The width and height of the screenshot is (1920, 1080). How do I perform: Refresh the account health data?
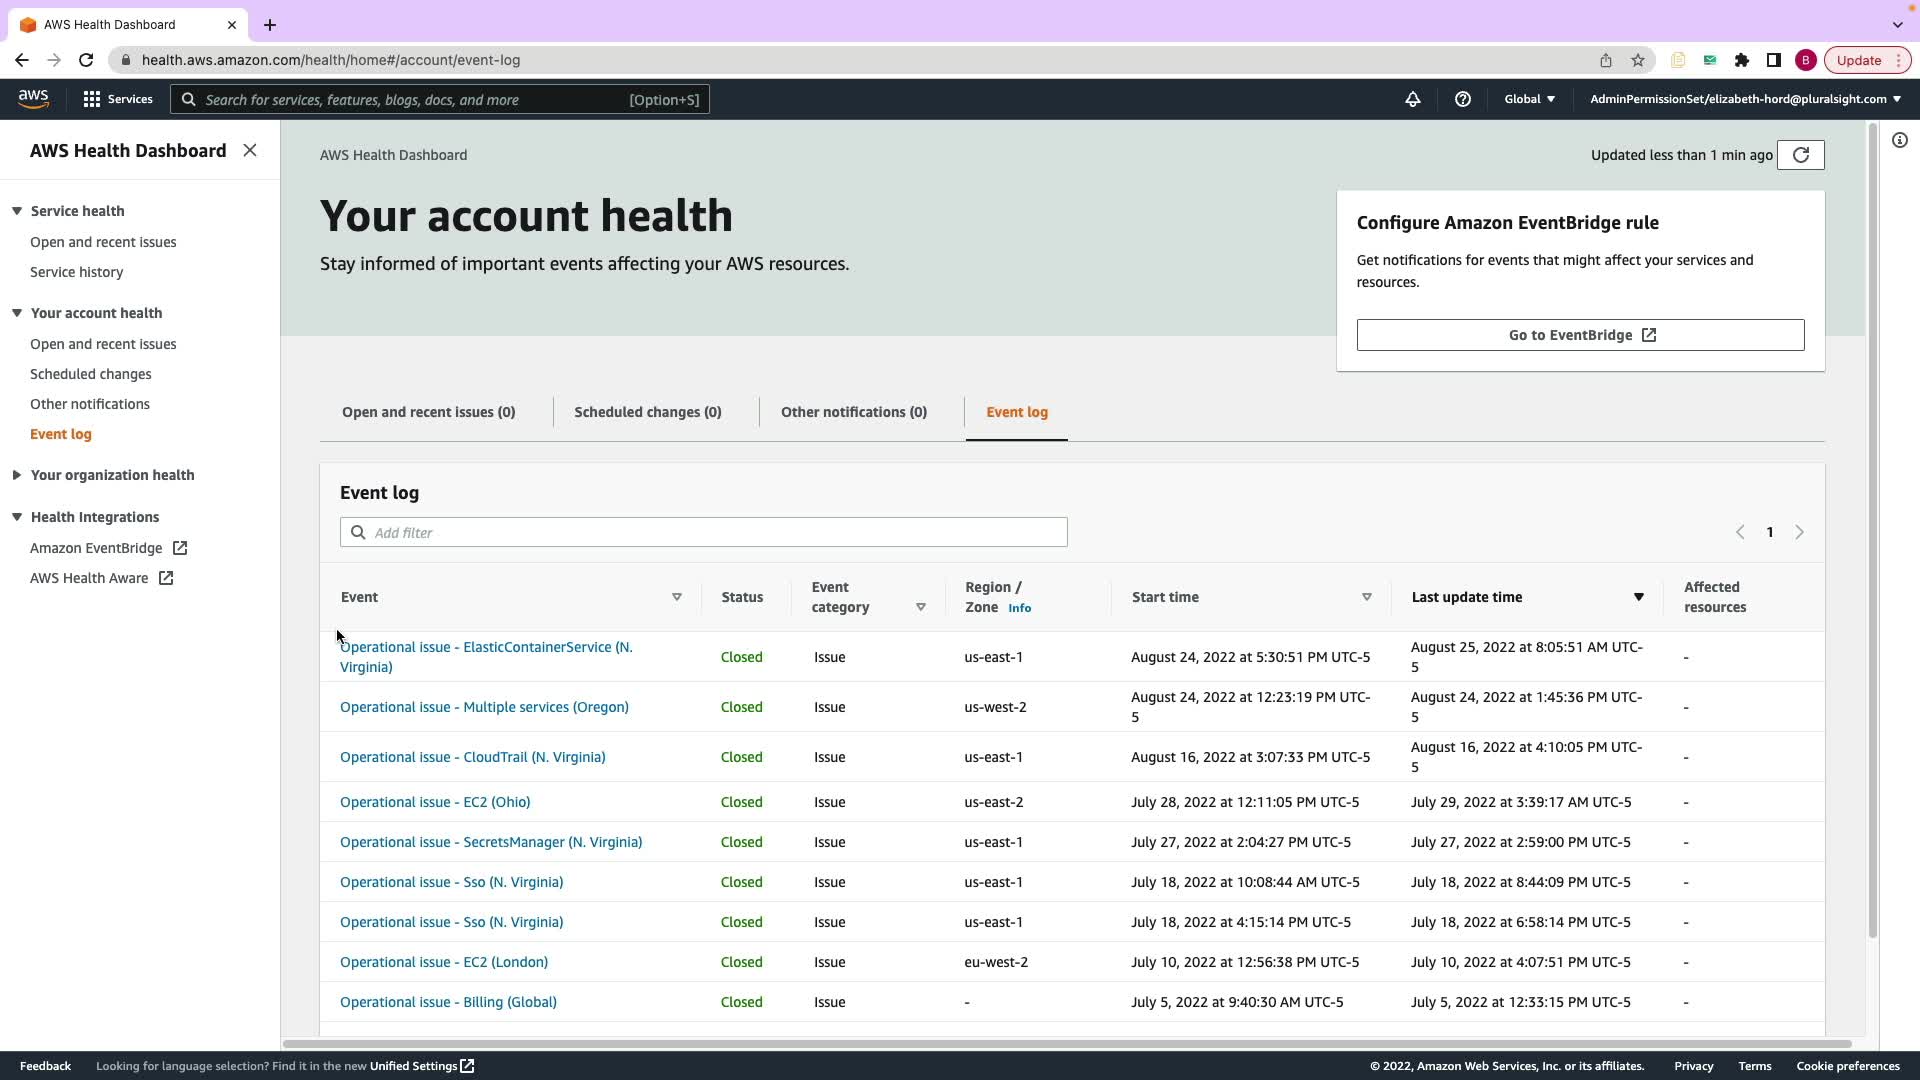(1800, 155)
